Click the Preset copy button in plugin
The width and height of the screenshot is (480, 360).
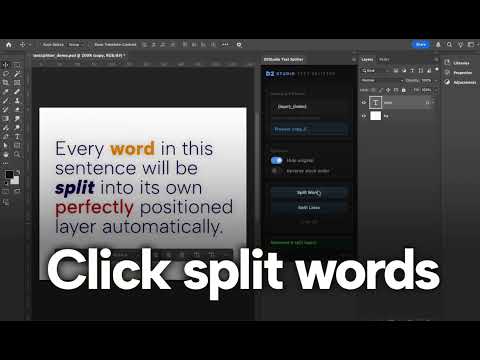[x=310, y=129]
